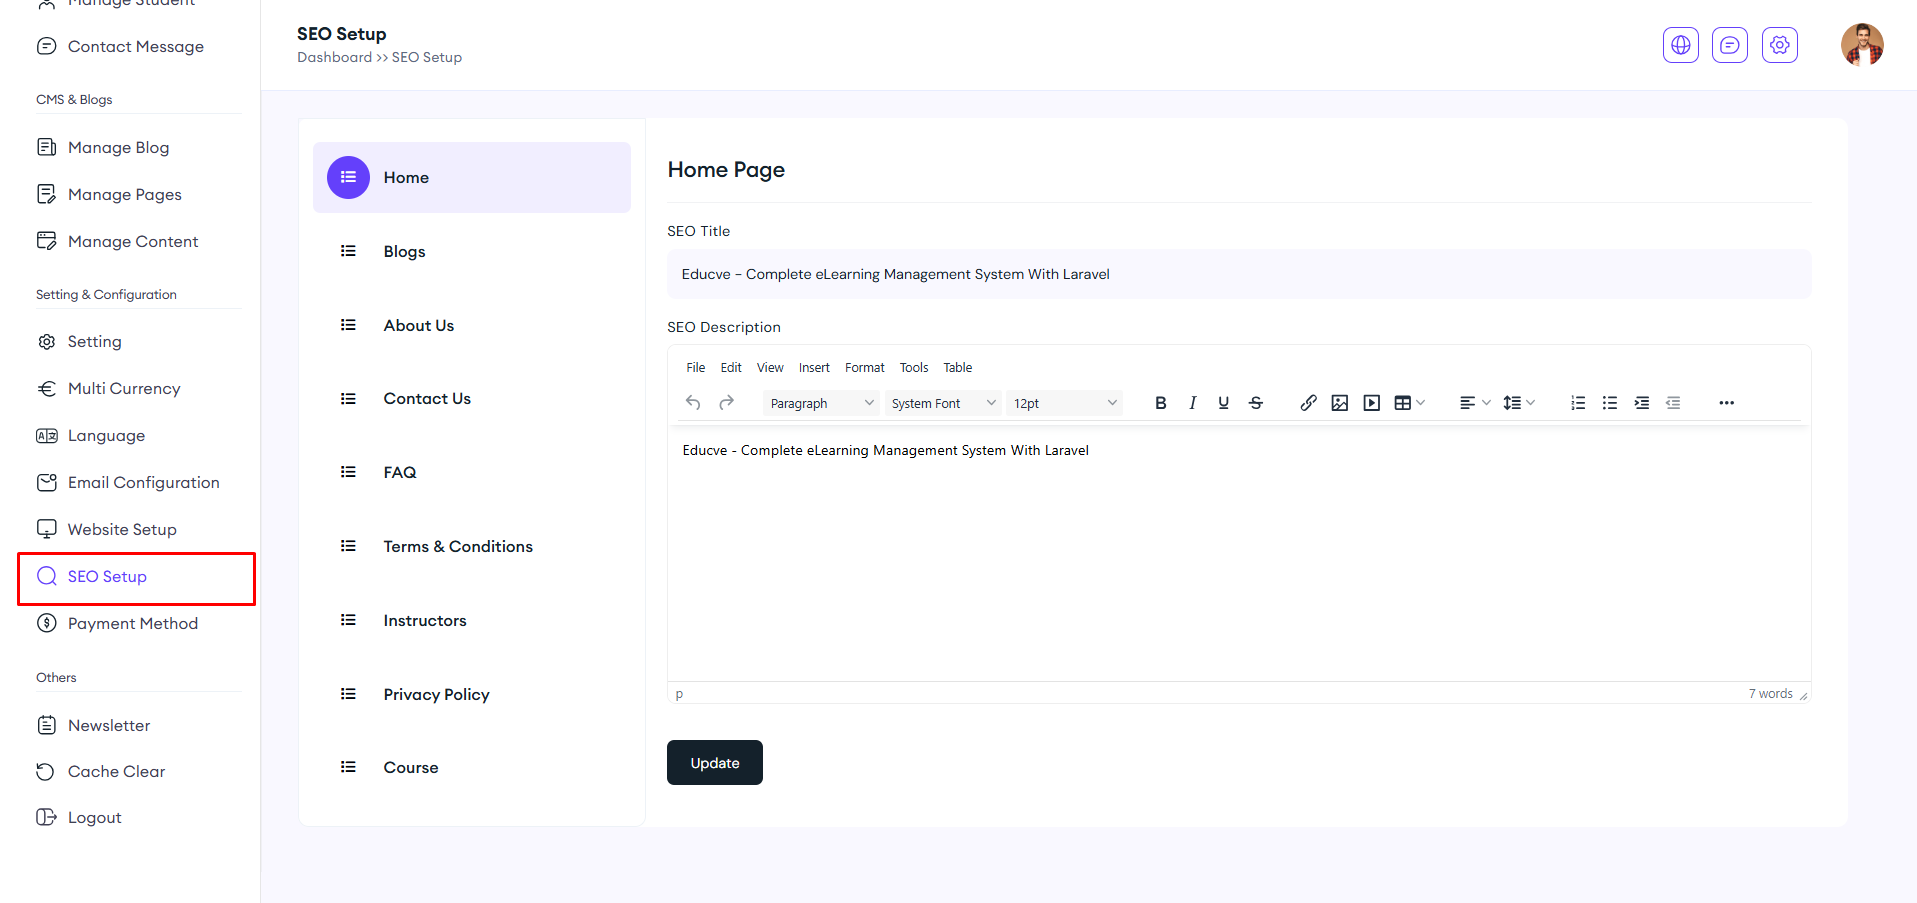The height and width of the screenshot is (903, 1917).
Task: Open the Insert menu in editor
Action: [x=814, y=368]
